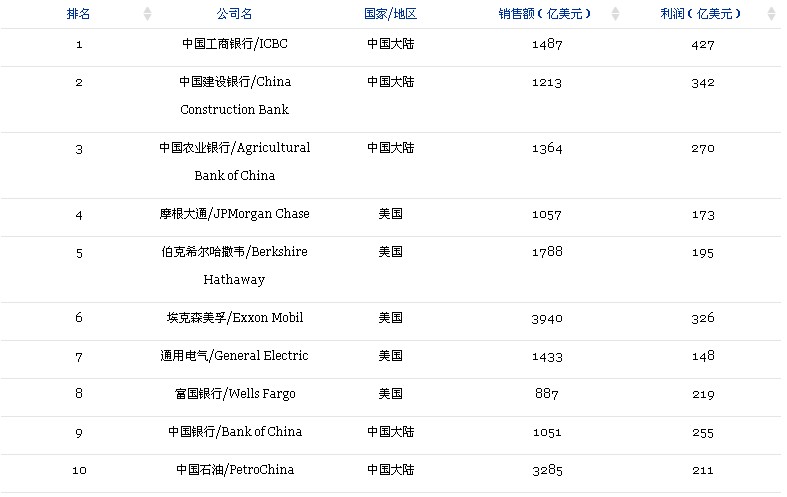The image size is (787, 497).
Task: Click 中国石油/PetroChina company name
Action: pos(235,470)
